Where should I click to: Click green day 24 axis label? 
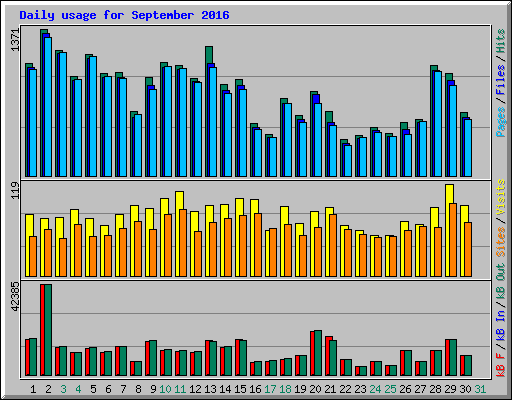click(x=375, y=389)
